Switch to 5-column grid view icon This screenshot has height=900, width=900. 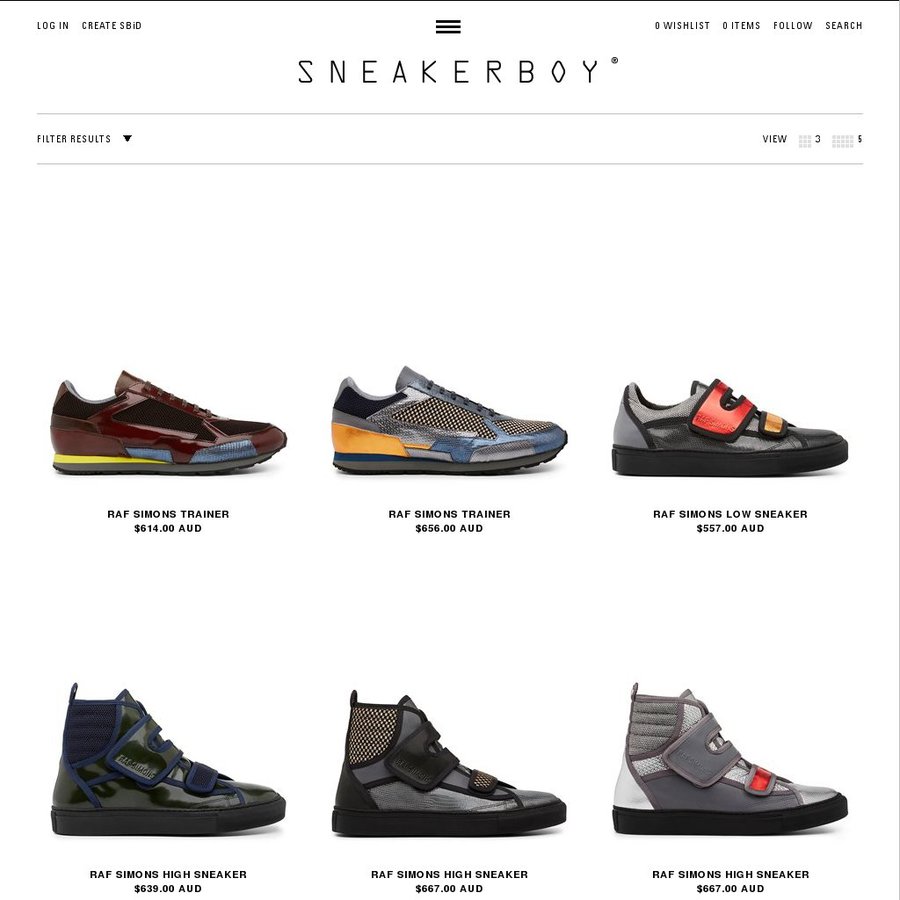tap(842, 141)
